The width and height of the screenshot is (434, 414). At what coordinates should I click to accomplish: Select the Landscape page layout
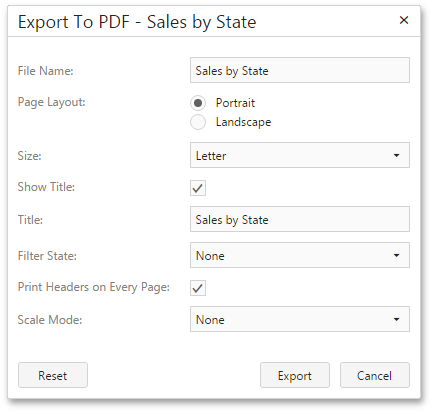coord(198,122)
